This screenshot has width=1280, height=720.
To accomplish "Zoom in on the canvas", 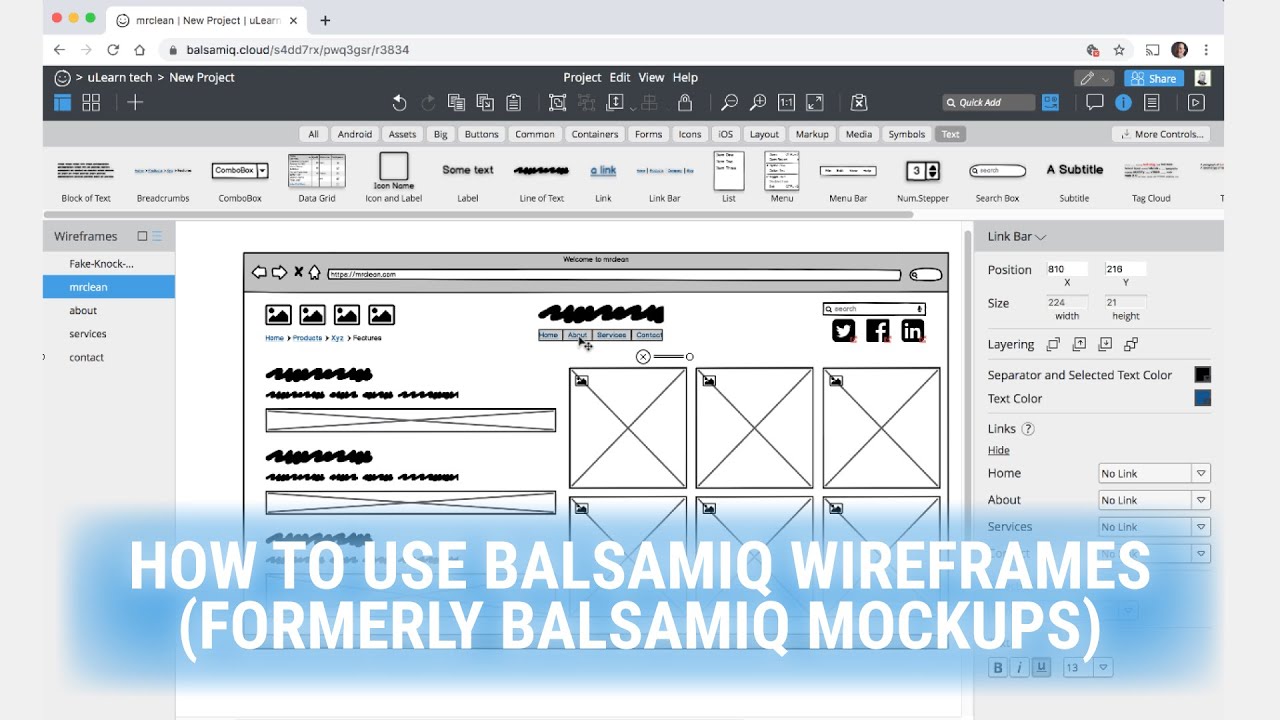I will coord(759,102).
